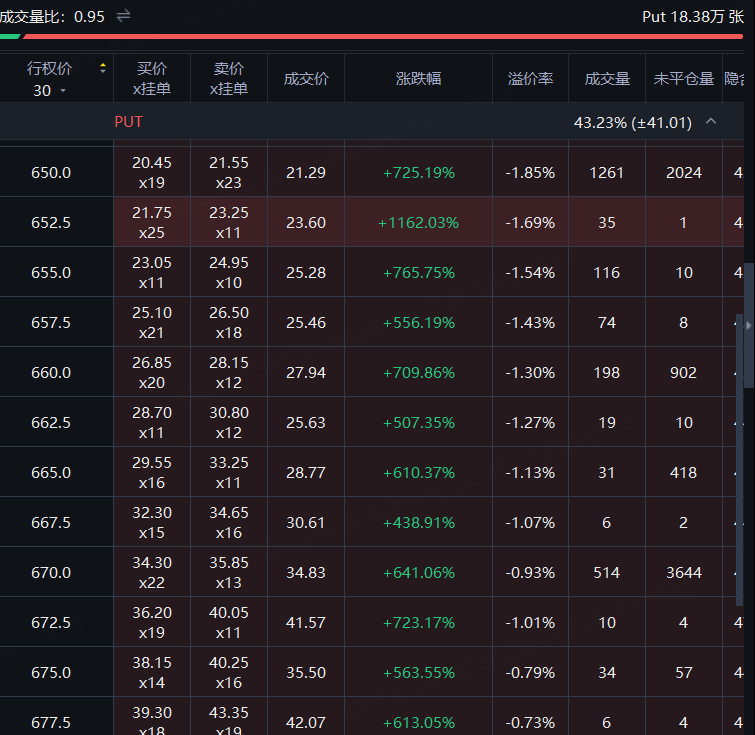Viewport: 755px width, 735px height.
Task: Click the 溢价率 column header
Action: (x=530, y=79)
